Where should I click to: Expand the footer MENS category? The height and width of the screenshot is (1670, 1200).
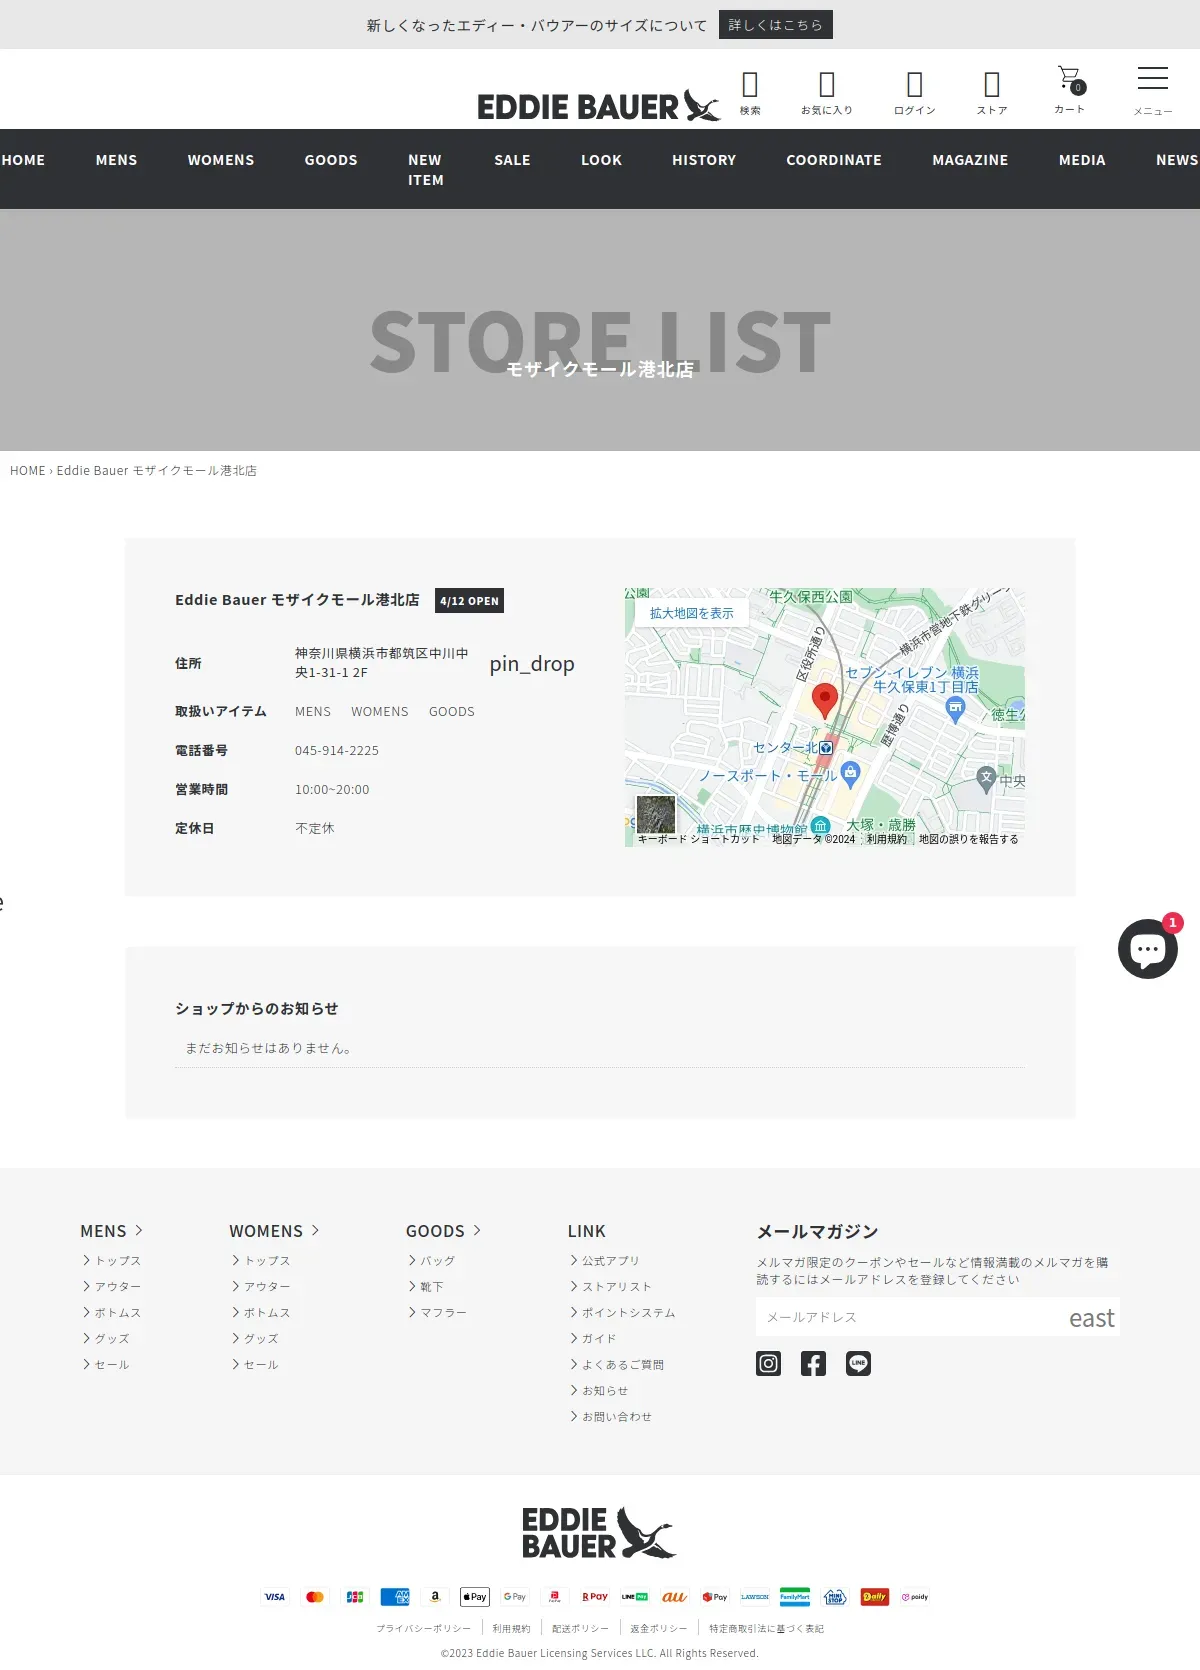[x=111, y=1231]
